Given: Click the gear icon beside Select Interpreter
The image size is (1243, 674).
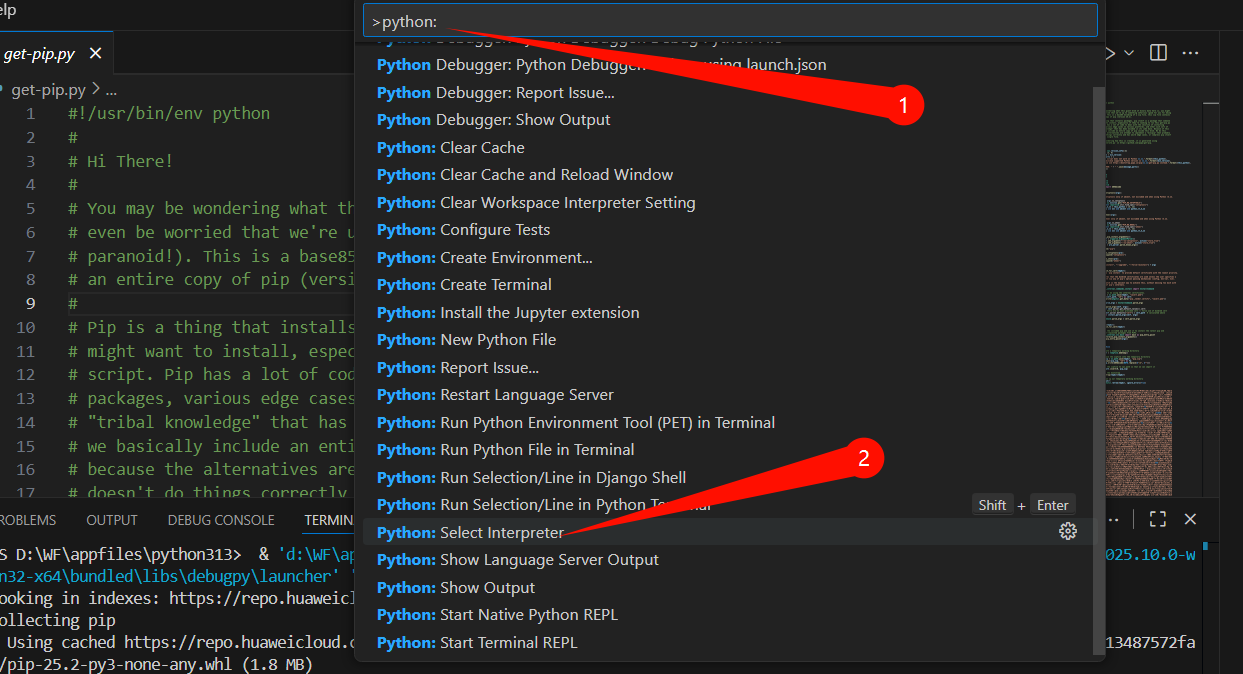Looking at the screenshot, I should pos(1067,531).
